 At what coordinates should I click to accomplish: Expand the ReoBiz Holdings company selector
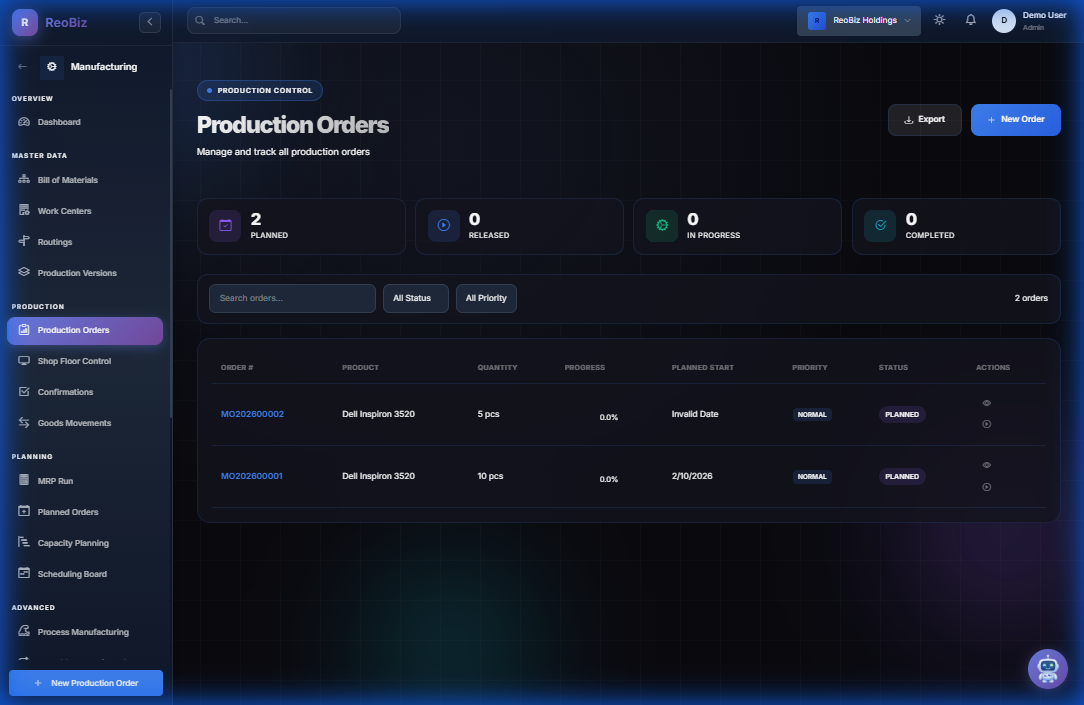point(858,19)
